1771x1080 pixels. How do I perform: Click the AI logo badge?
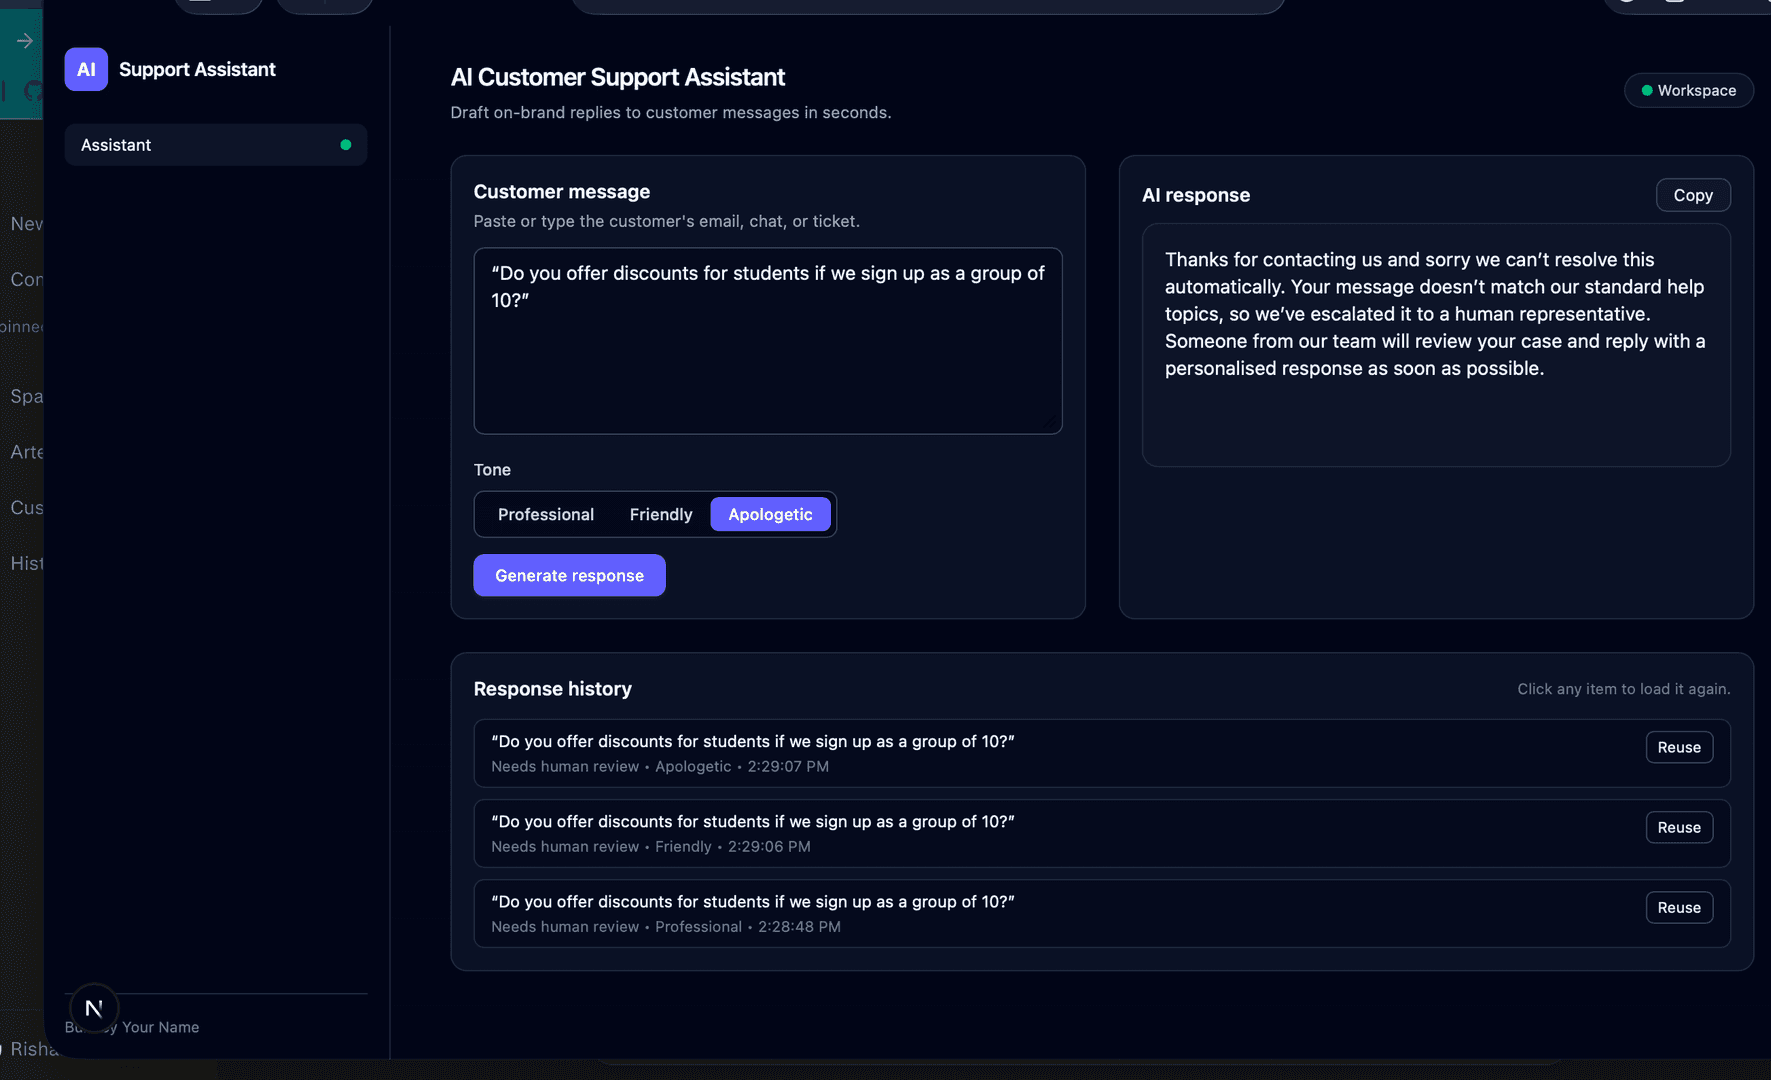click(86, 69)
